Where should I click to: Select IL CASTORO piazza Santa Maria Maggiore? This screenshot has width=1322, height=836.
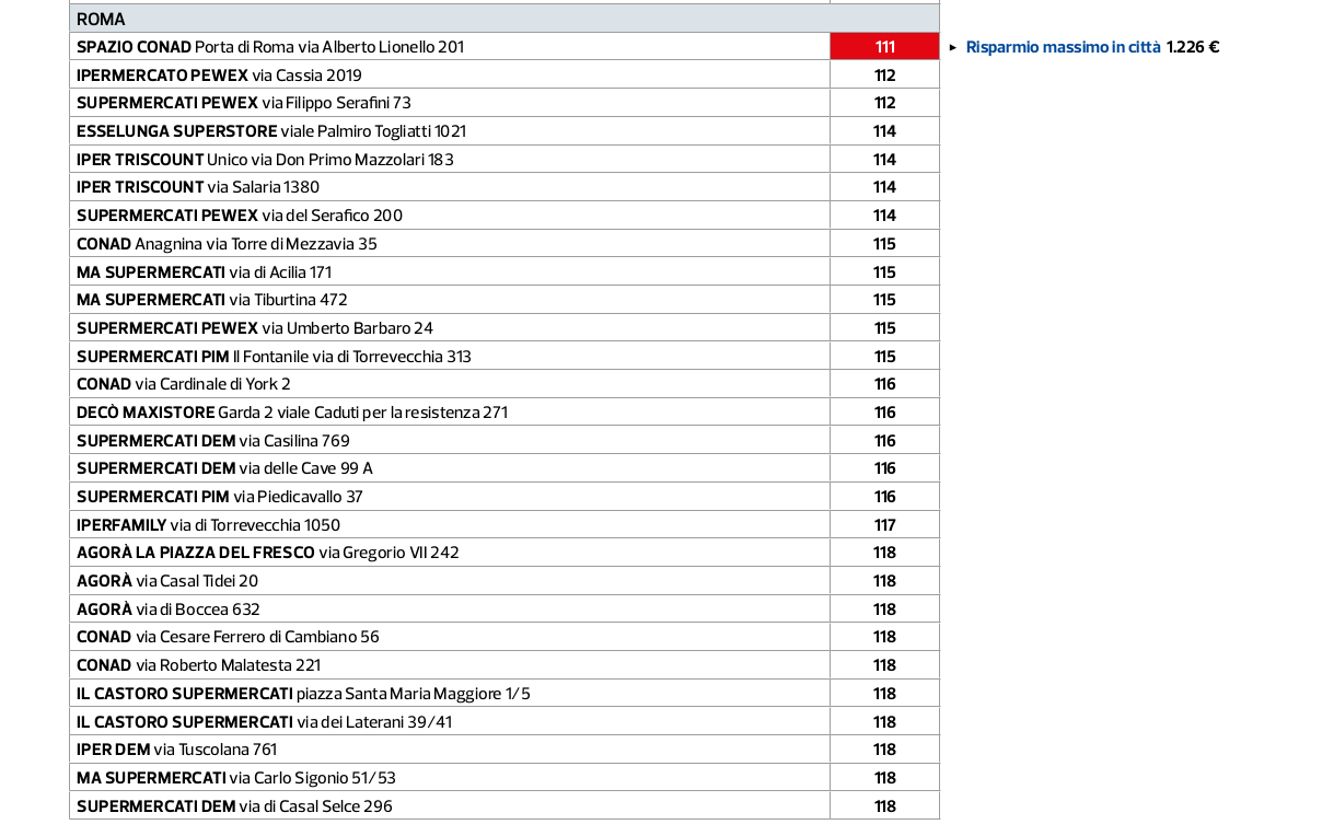tap(504, 694)
